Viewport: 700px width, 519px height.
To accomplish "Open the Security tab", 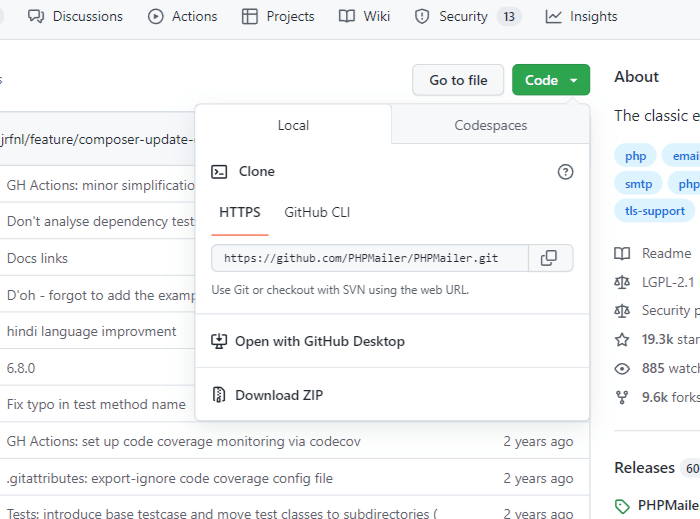I will click(467, 17).
